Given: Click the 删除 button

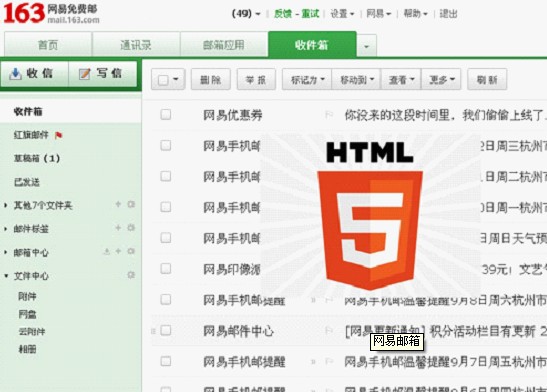Looking at the screenshot, I should click(x=211, y=80).
